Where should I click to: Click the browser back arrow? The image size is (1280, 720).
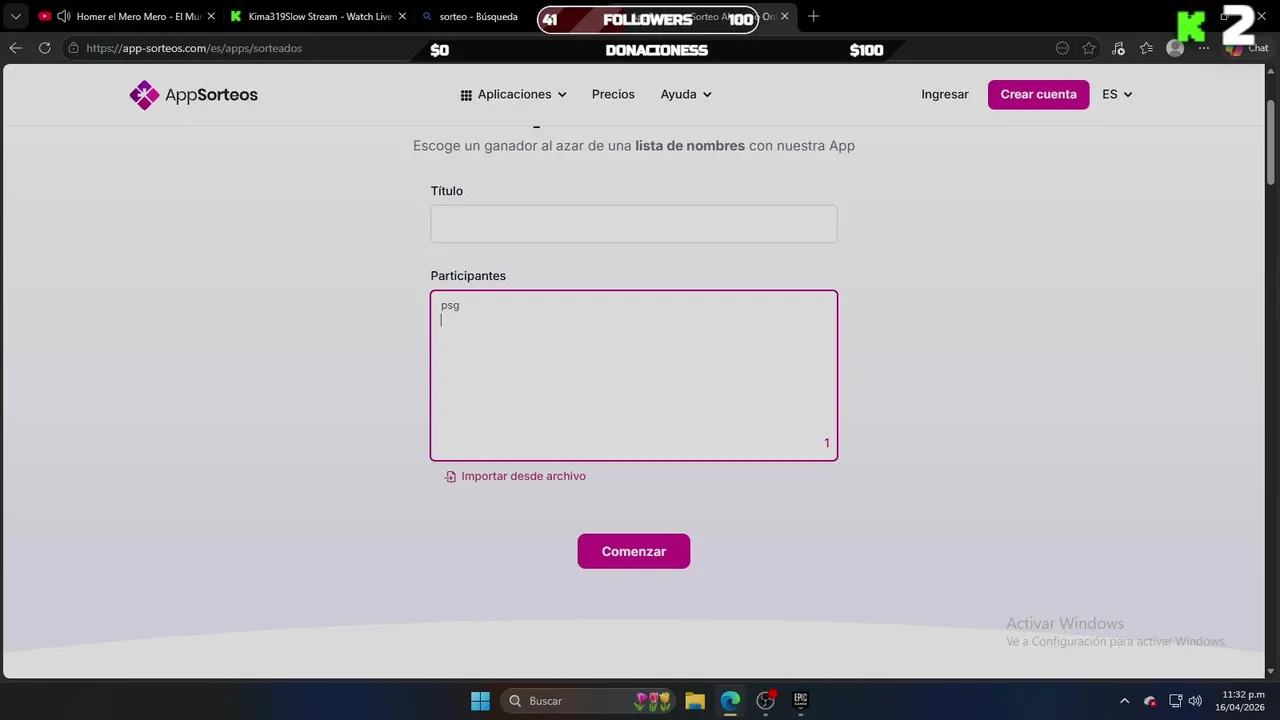(15, 48)
